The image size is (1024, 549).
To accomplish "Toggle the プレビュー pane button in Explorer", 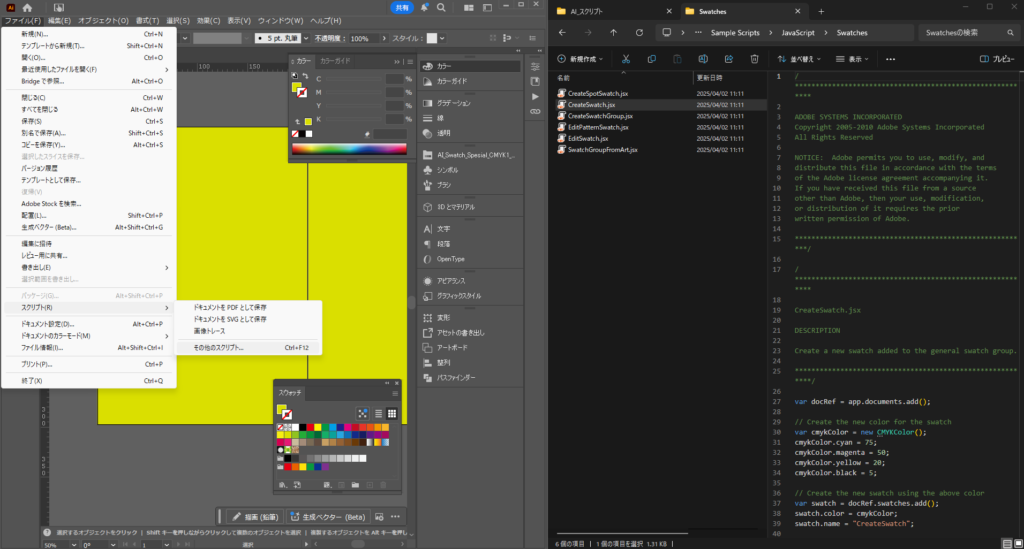I will 997,59.
